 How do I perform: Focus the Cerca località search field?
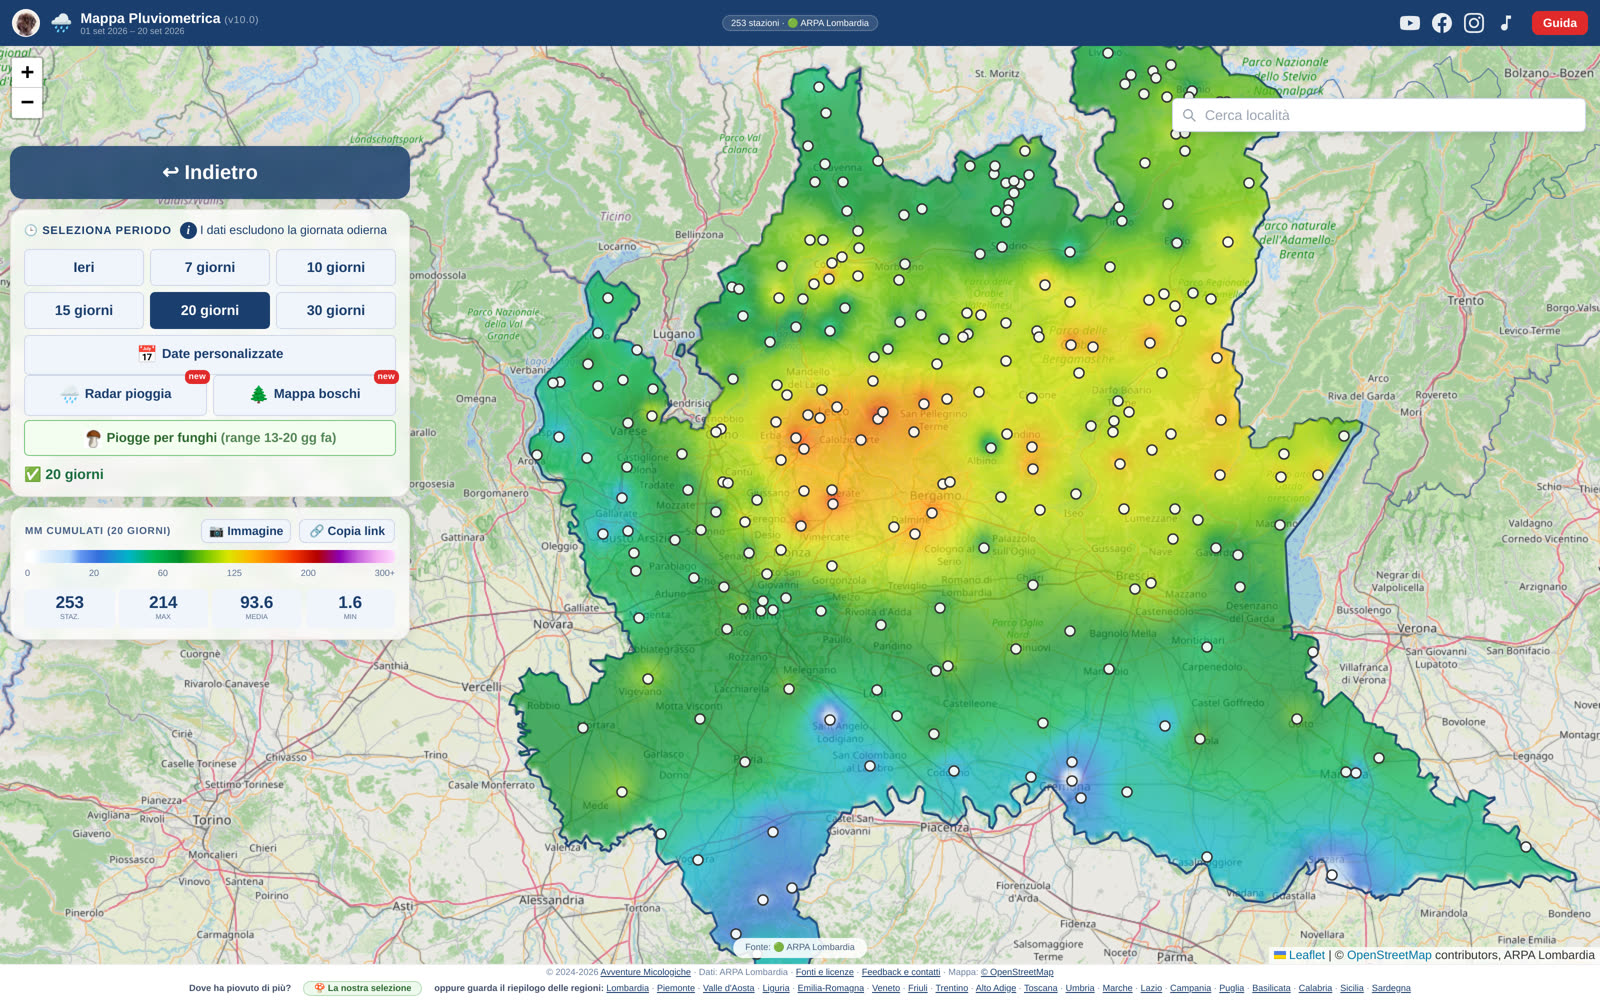(x=1379, y=115)
